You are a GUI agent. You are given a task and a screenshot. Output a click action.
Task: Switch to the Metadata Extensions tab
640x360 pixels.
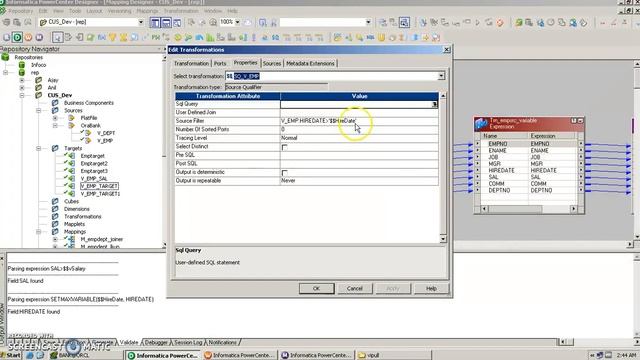(310, 64)
